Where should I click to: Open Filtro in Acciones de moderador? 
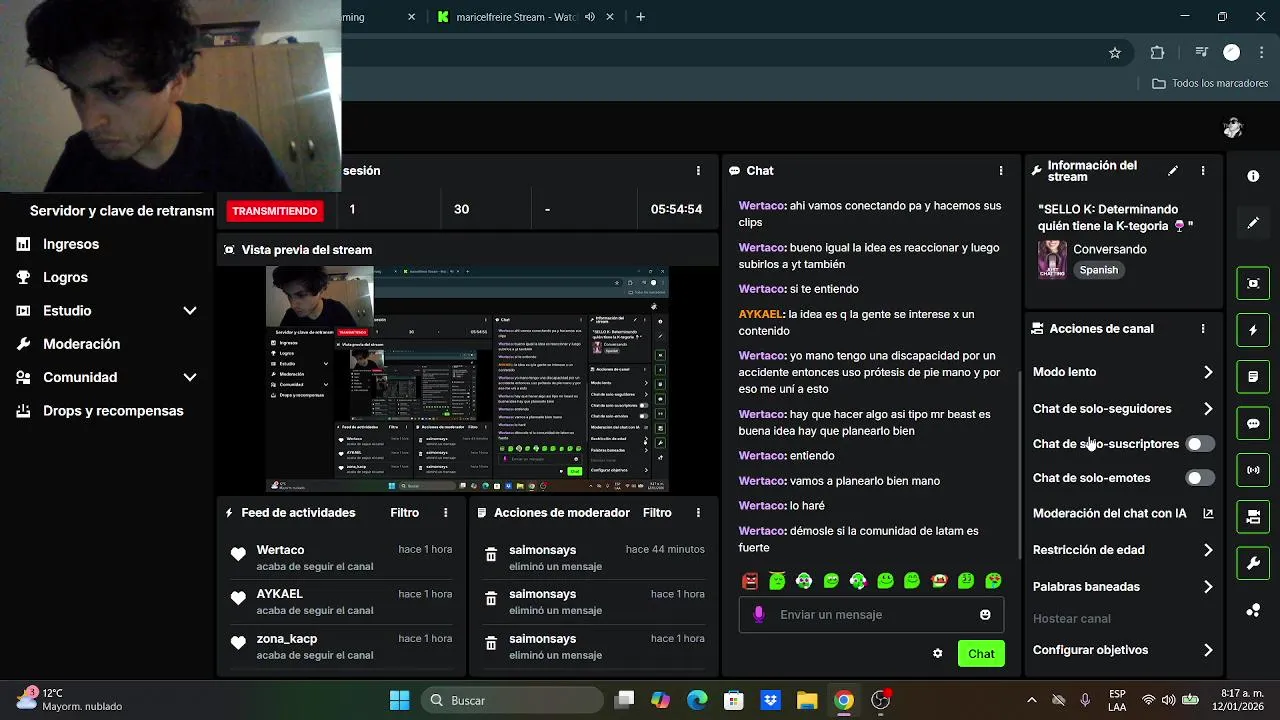(x=657, y=513)
